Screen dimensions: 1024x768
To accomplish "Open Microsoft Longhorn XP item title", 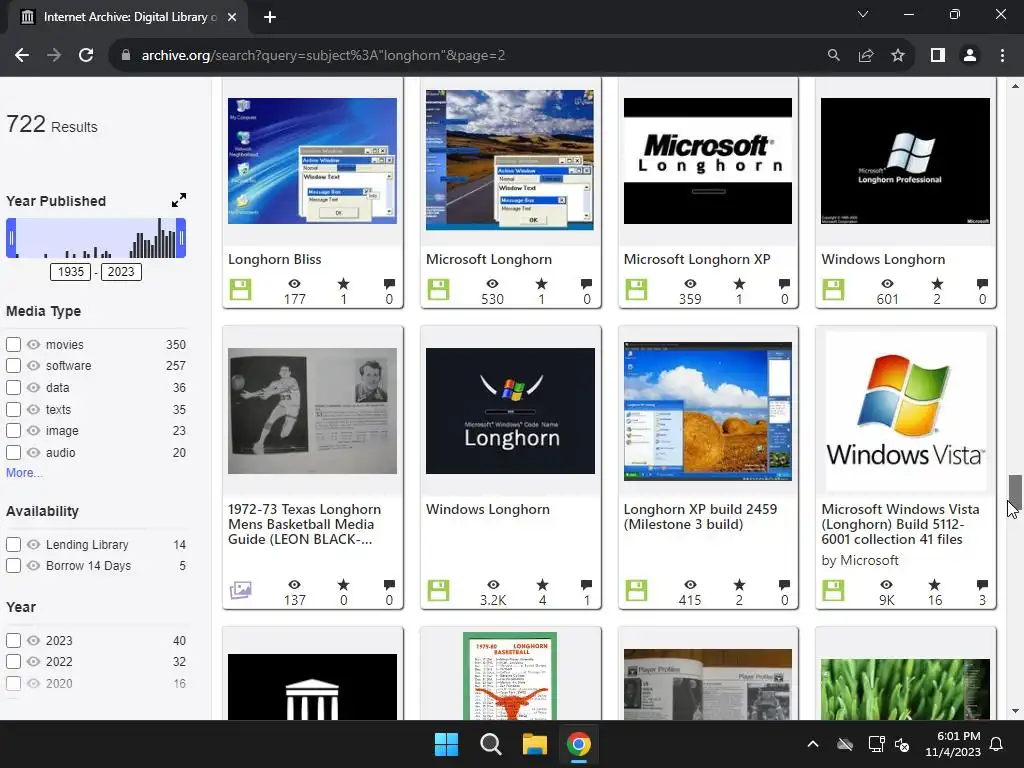I will coord(697,259).
